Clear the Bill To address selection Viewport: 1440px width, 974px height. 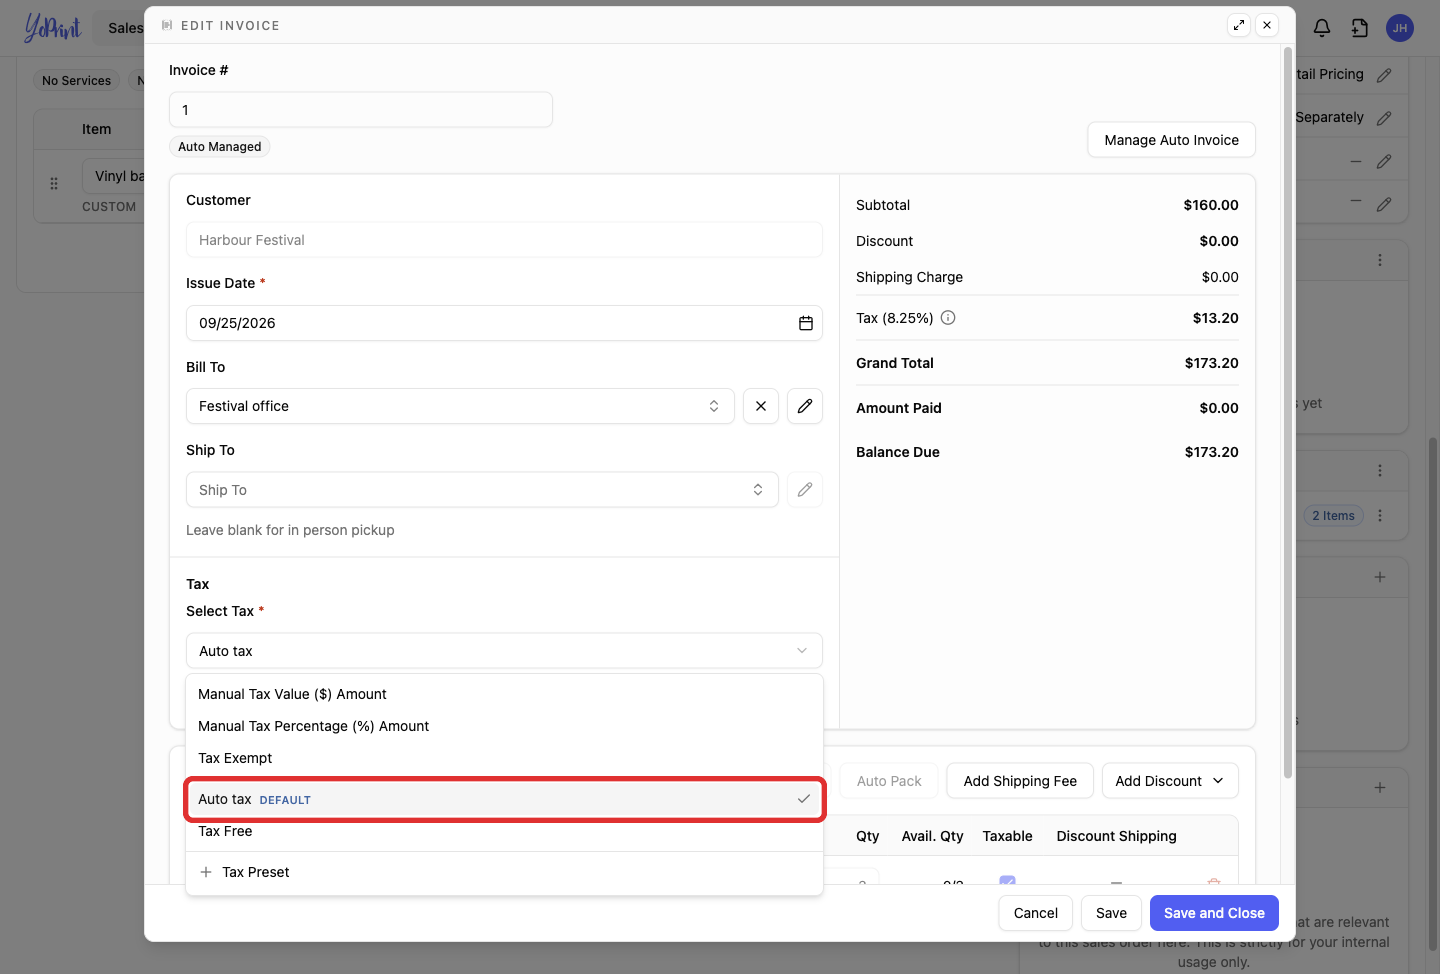click(x=761, y=406)
